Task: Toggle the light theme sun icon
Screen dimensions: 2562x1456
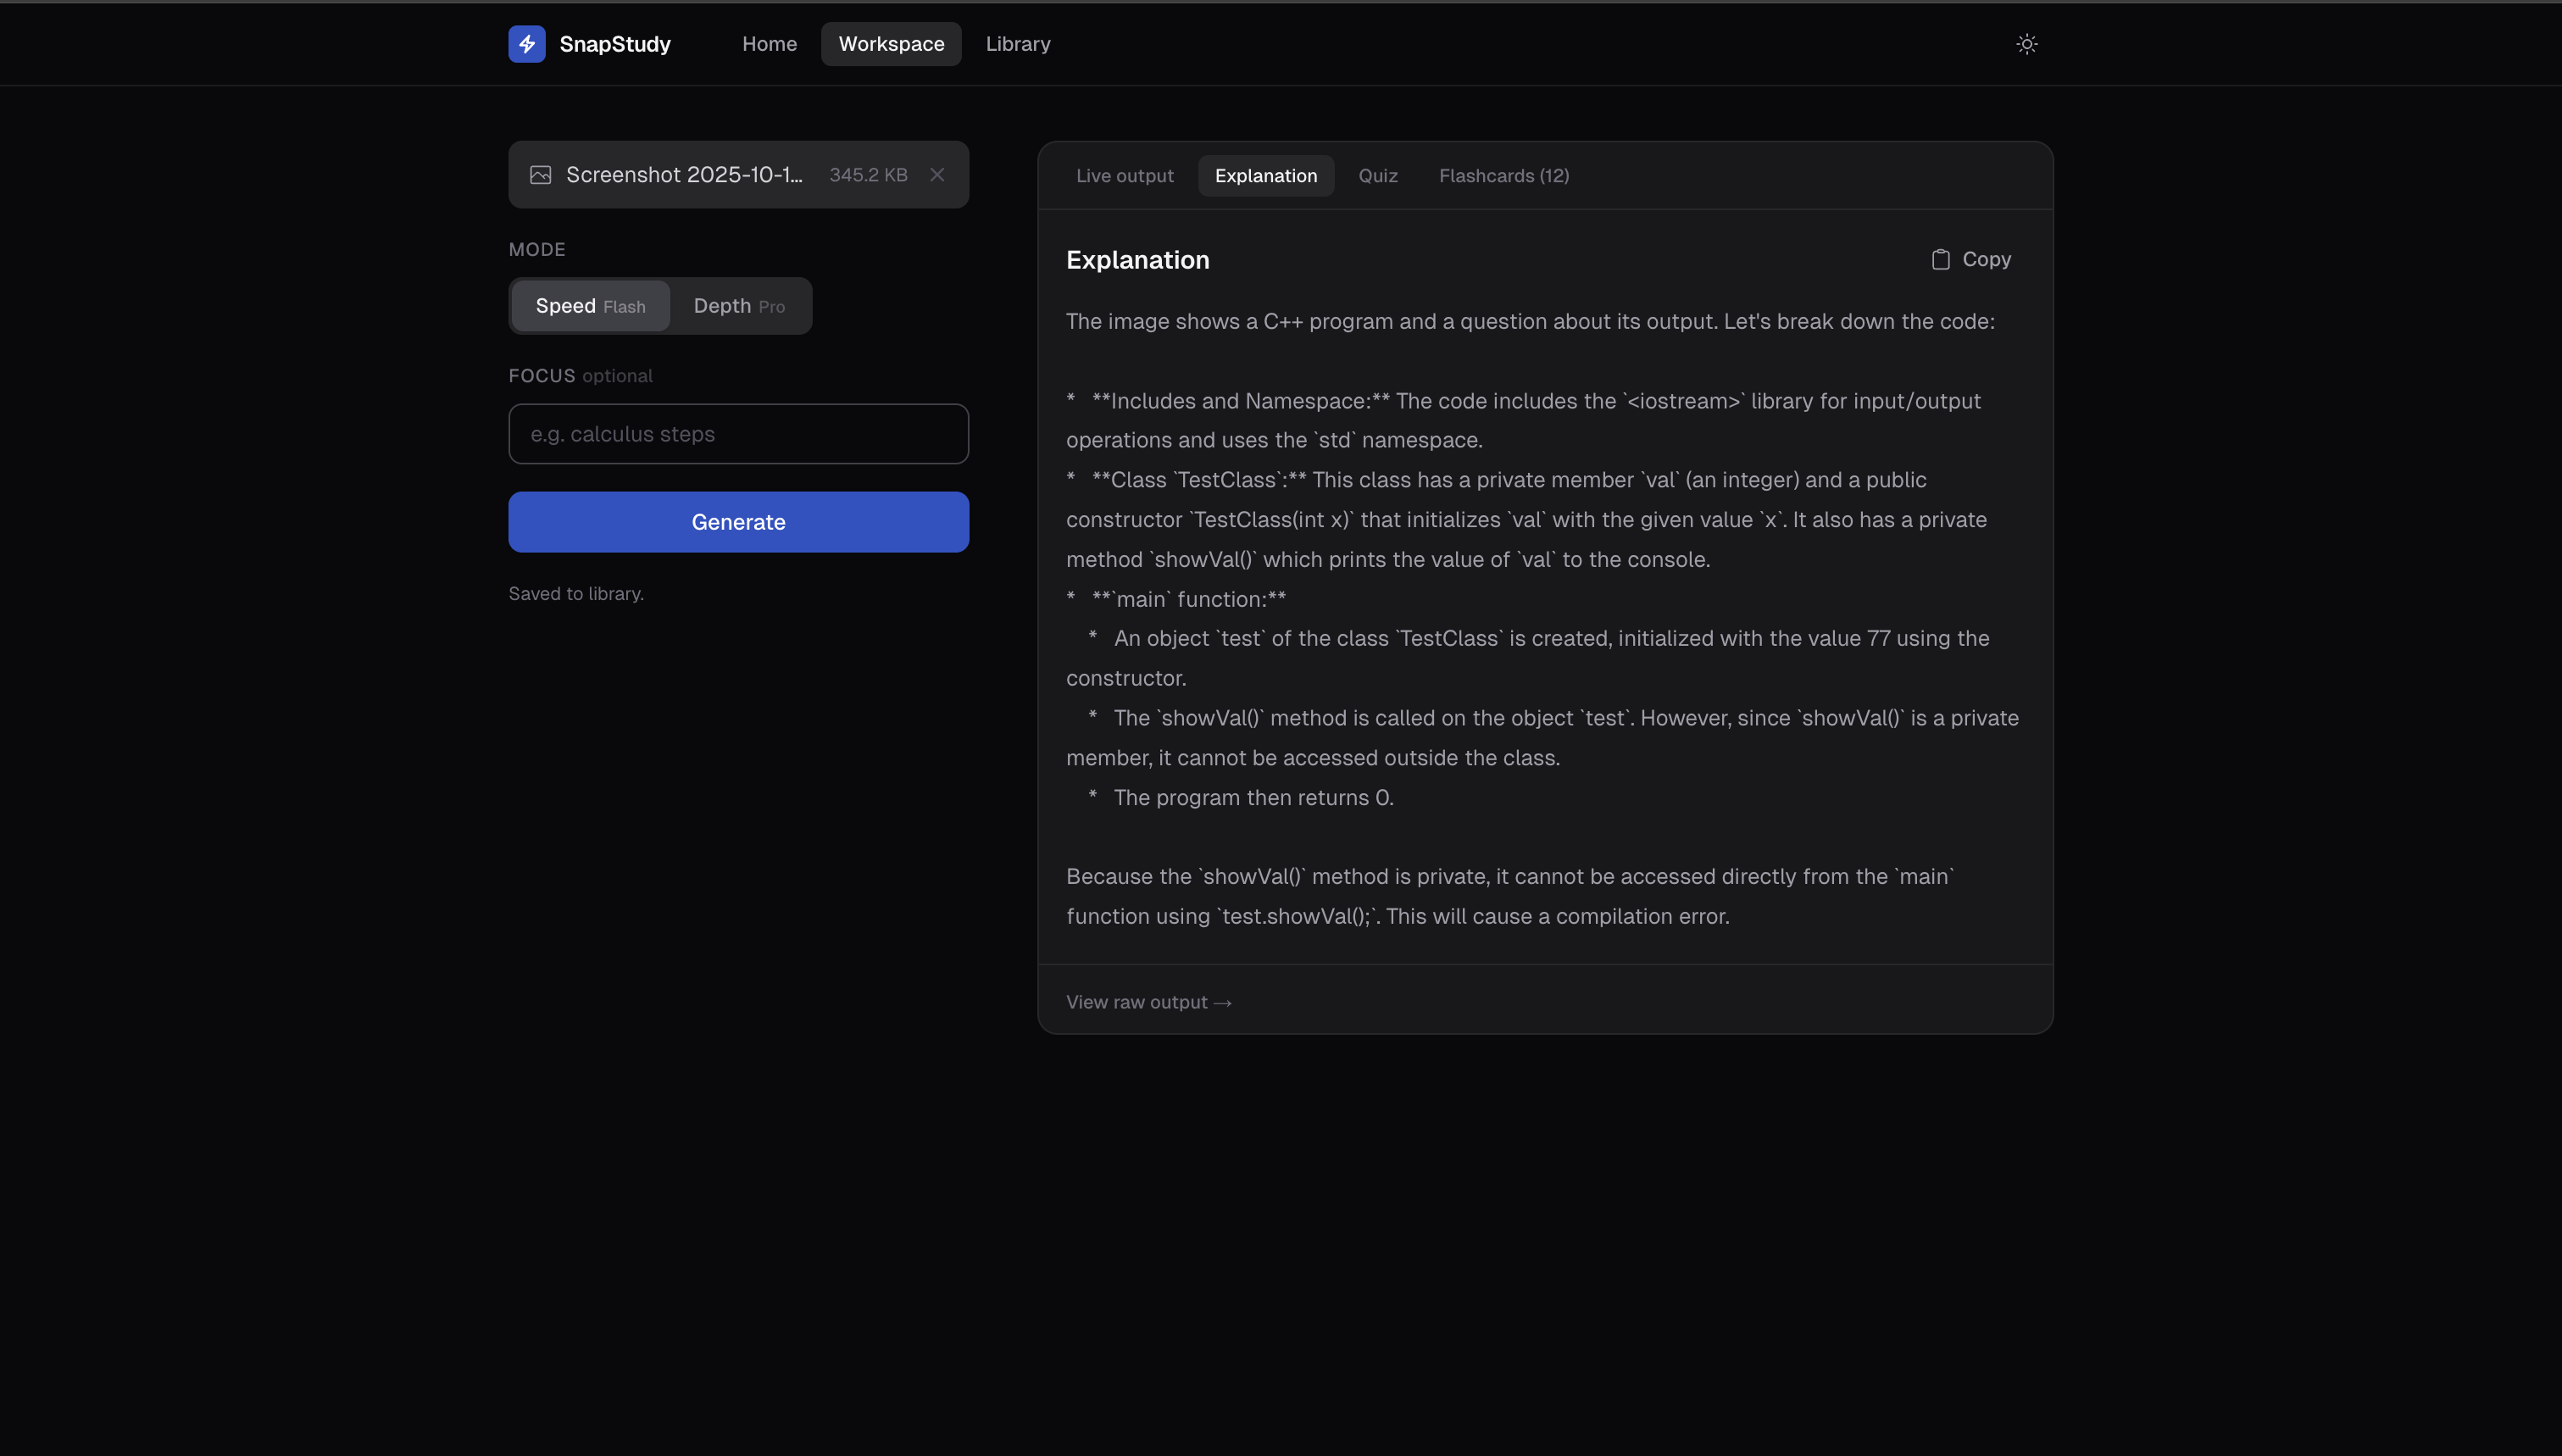Action: click(2026, 44)
